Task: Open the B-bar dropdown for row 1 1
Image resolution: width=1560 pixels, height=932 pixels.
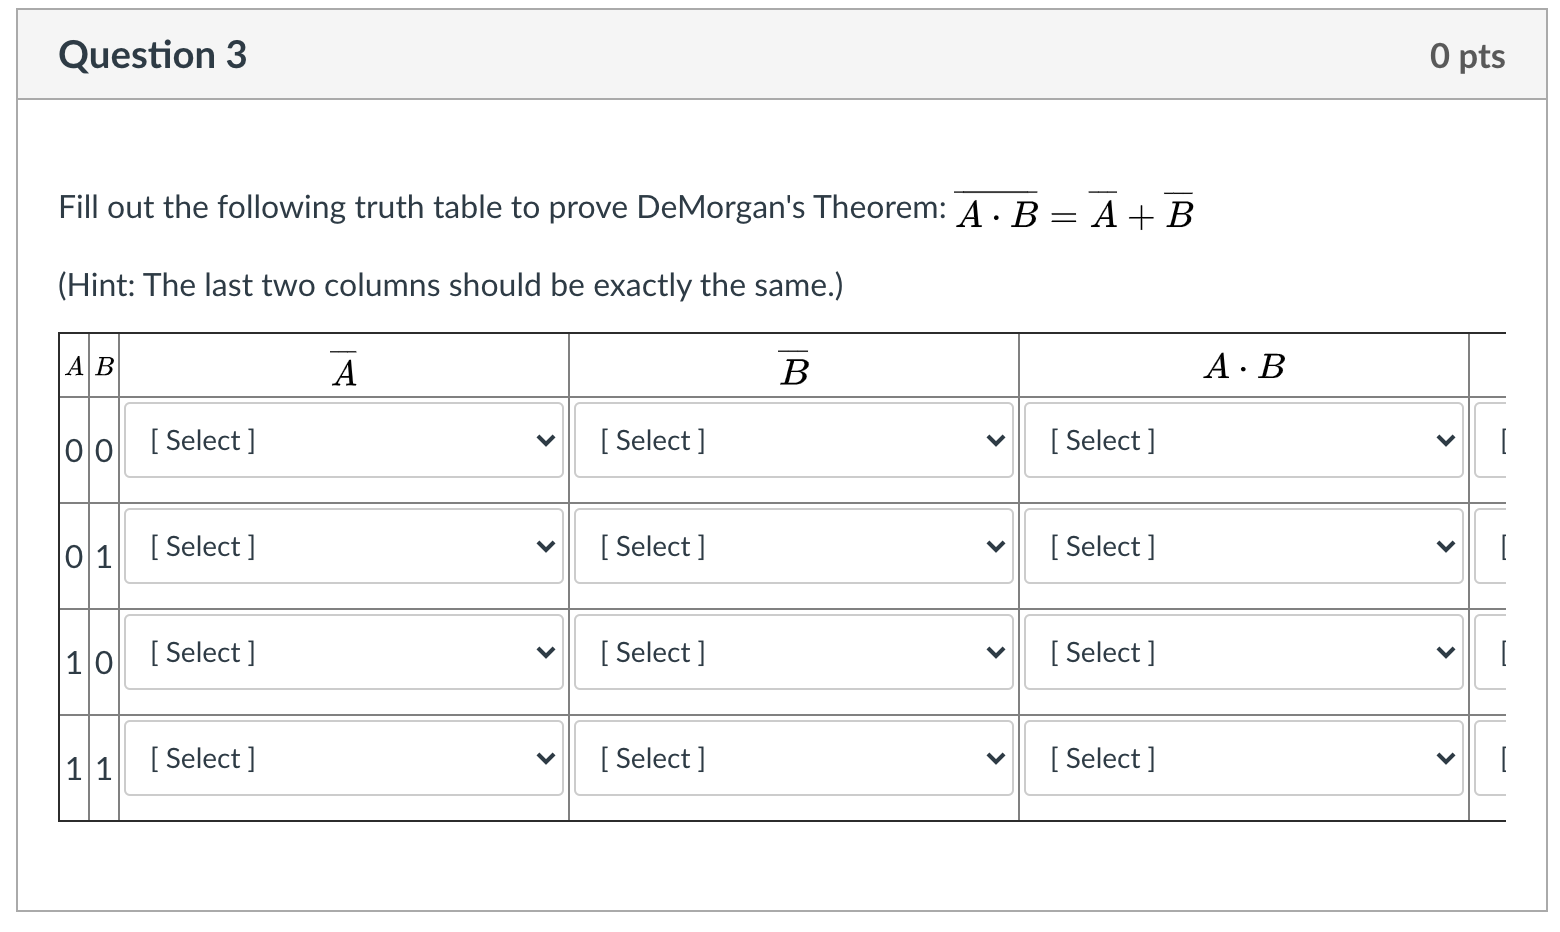Action: coord(792,758)
